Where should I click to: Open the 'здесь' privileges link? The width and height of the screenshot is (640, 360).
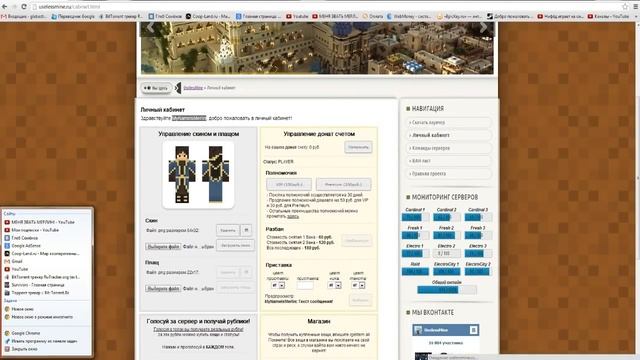coord(293,216)
